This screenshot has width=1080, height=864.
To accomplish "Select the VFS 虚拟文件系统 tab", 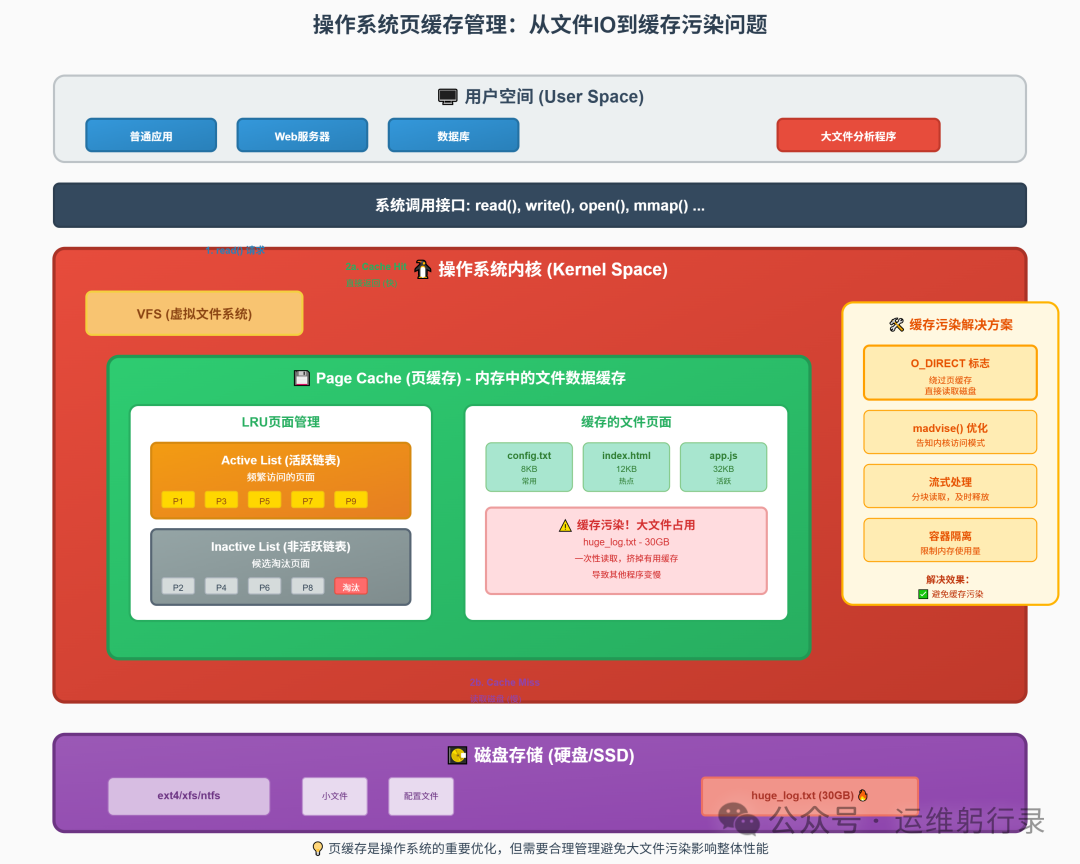I will coord(194,313).
